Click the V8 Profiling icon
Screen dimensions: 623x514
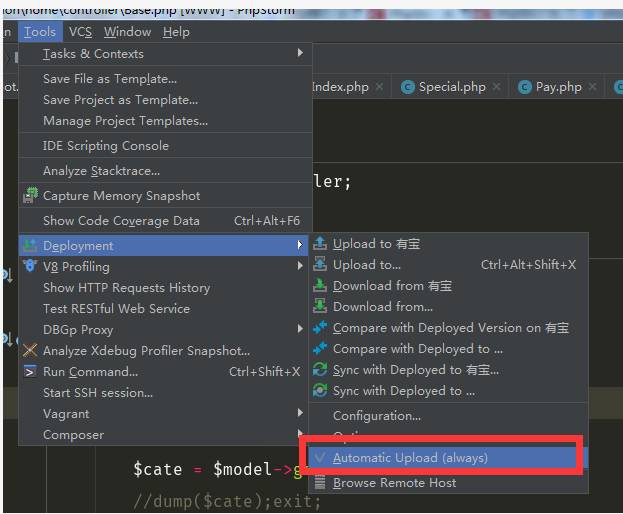30,266
